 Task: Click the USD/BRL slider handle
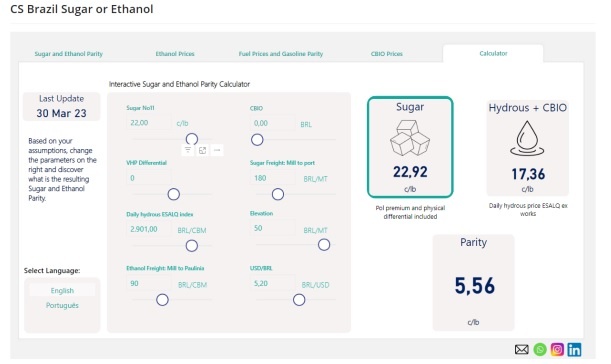(299, 300)
